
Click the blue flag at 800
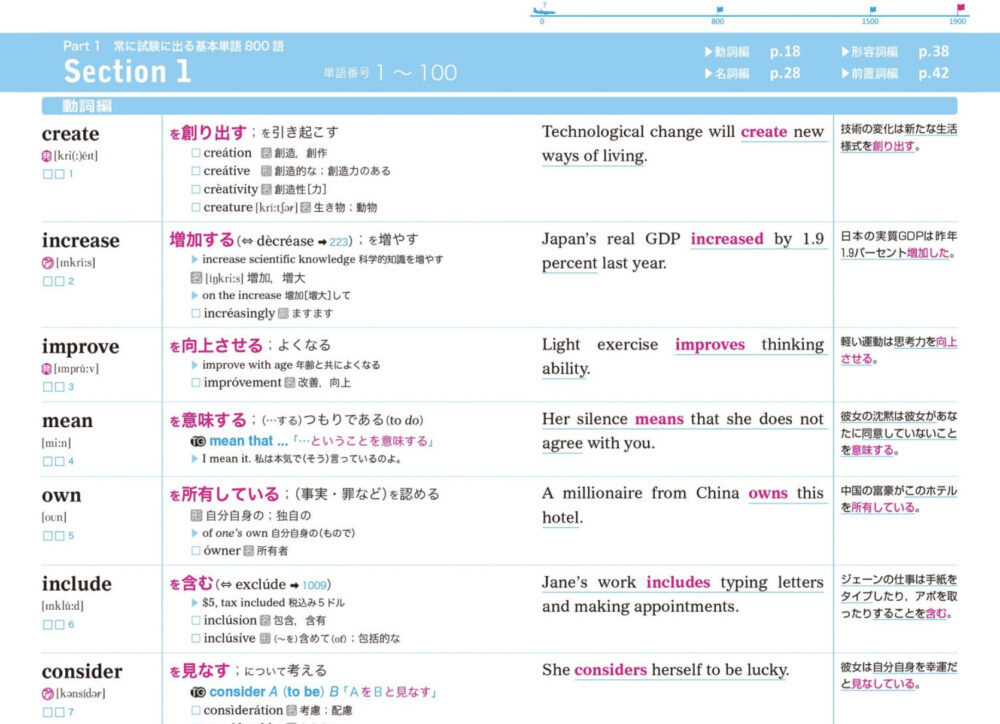coord(719,10)
